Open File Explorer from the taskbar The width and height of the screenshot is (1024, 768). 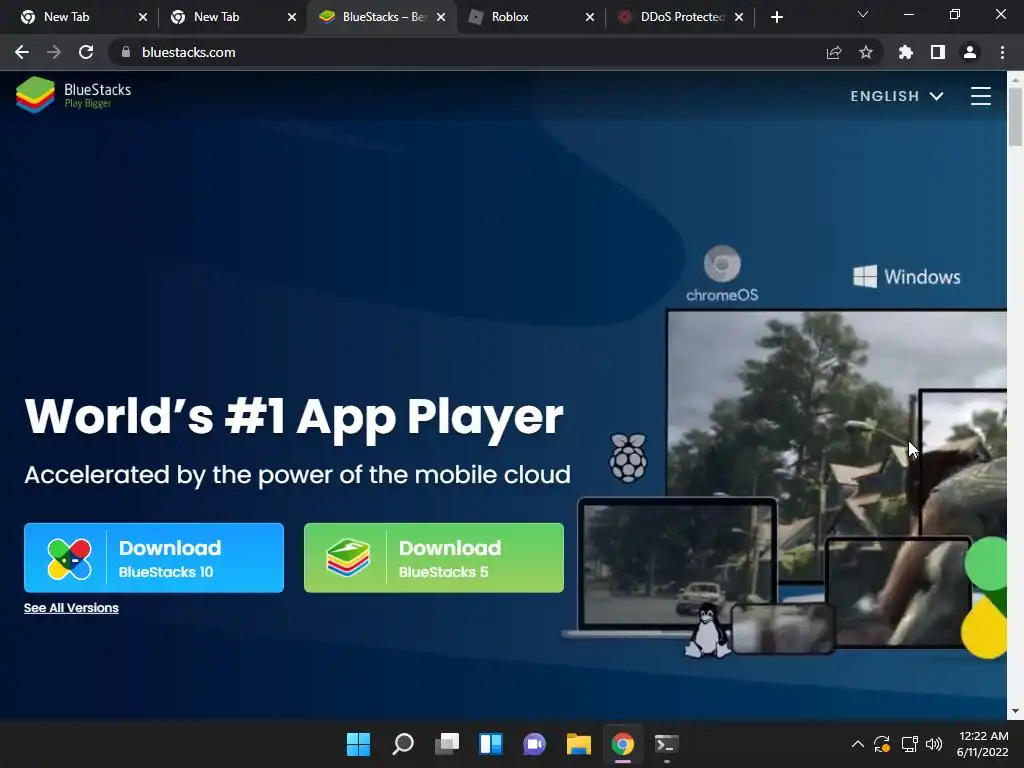tap(579, 744)
